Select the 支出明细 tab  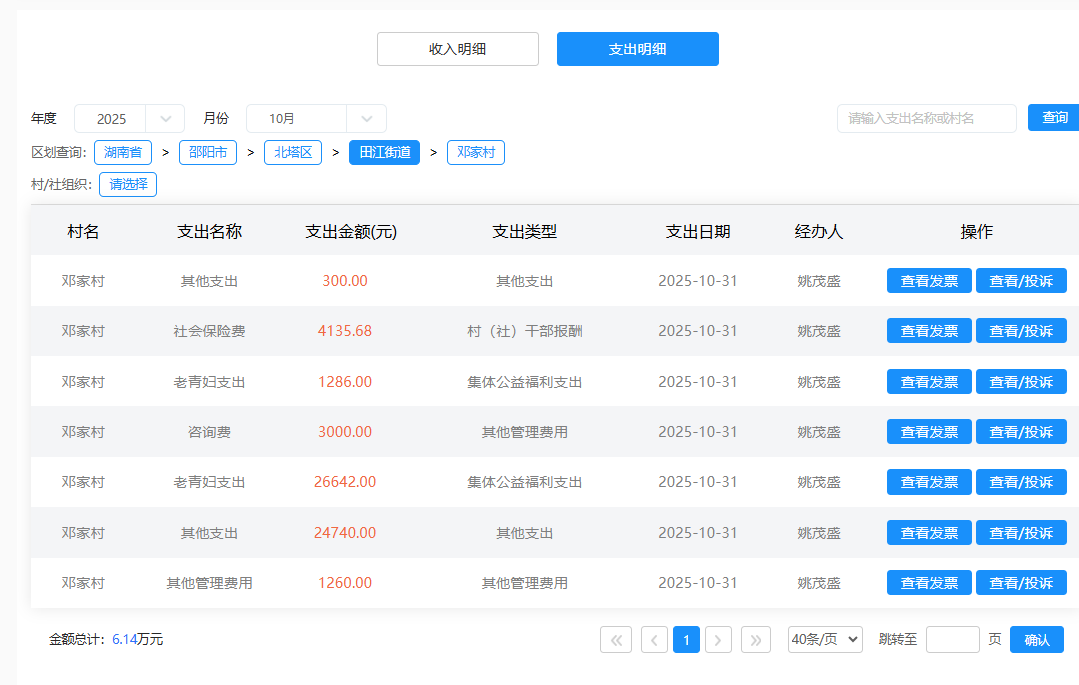click(637, 49)
